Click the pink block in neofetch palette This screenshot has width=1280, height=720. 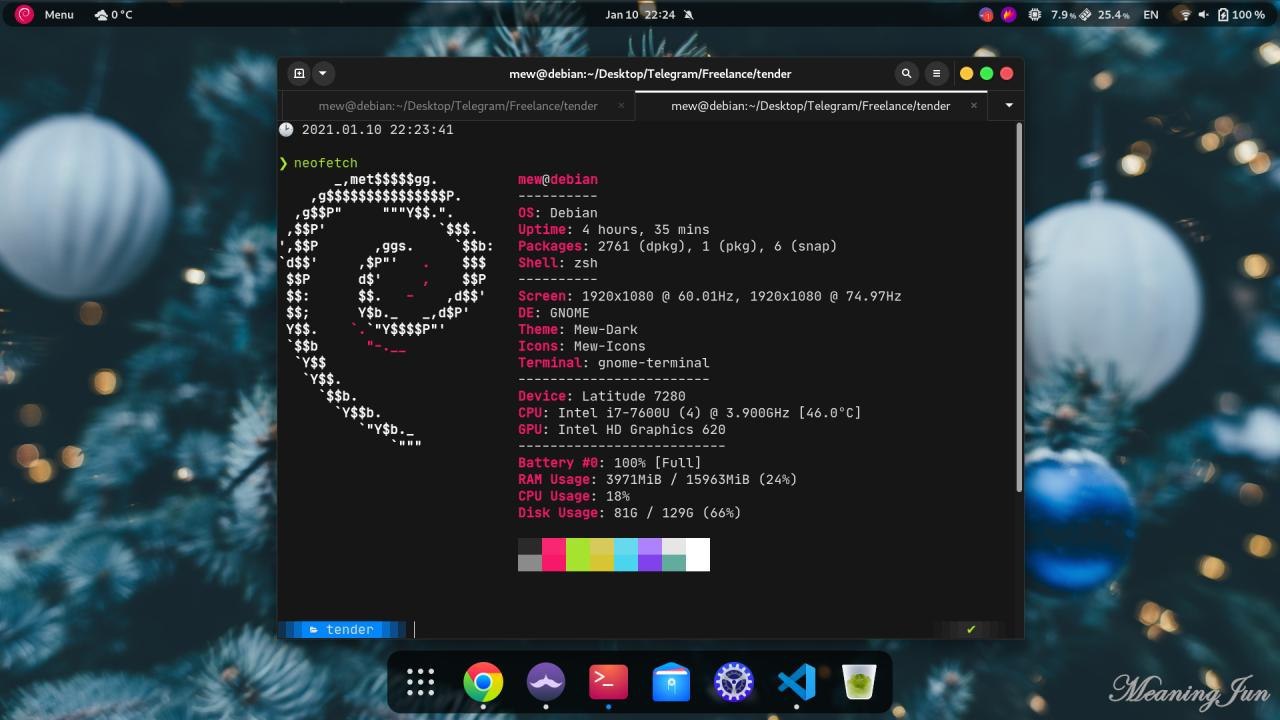(x=554, y=555)
